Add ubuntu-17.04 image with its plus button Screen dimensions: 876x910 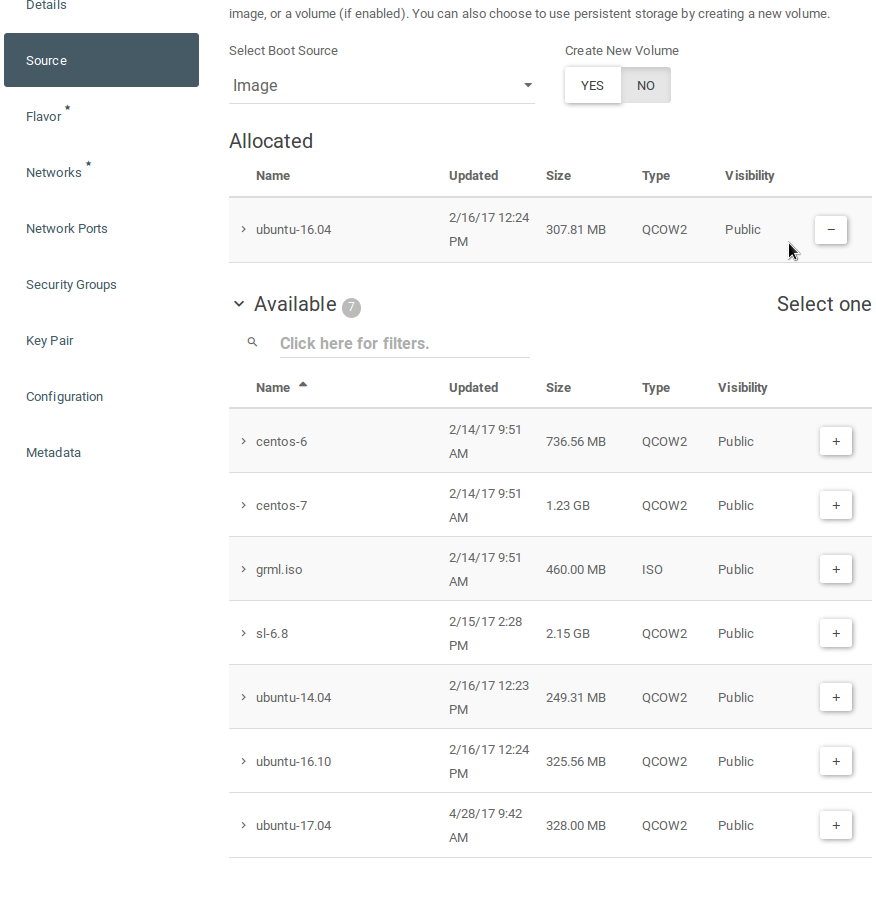point(836,825)
